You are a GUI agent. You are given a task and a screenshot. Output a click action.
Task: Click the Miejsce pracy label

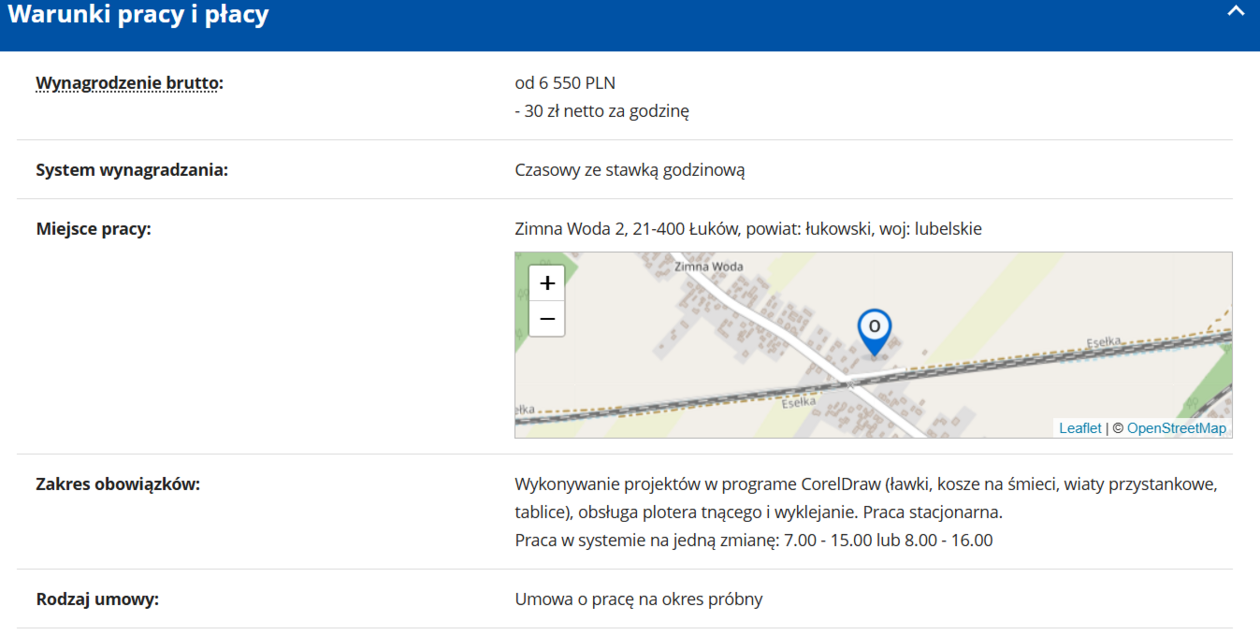click(x=93, y=229)
